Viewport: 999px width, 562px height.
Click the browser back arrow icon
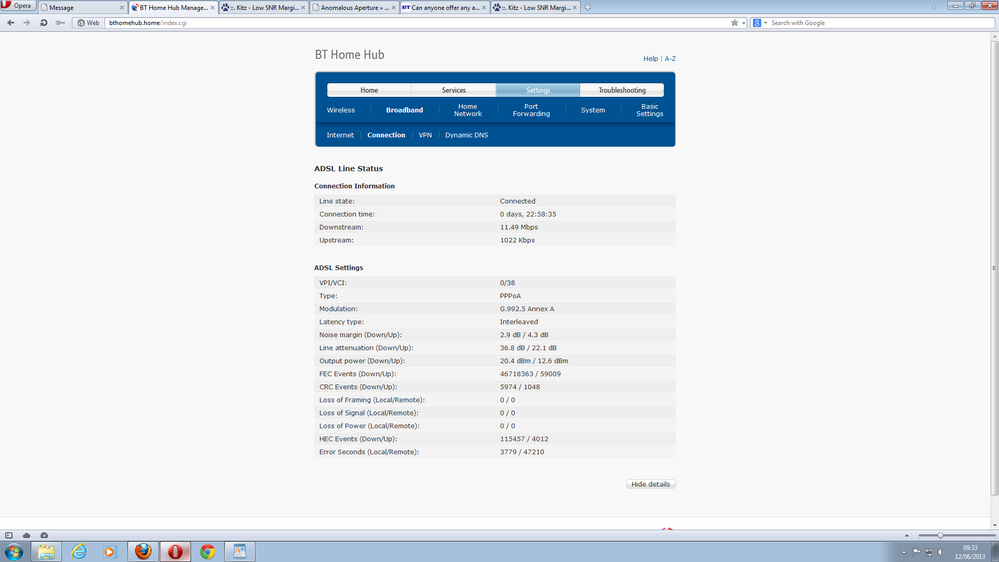click(11, 23)
